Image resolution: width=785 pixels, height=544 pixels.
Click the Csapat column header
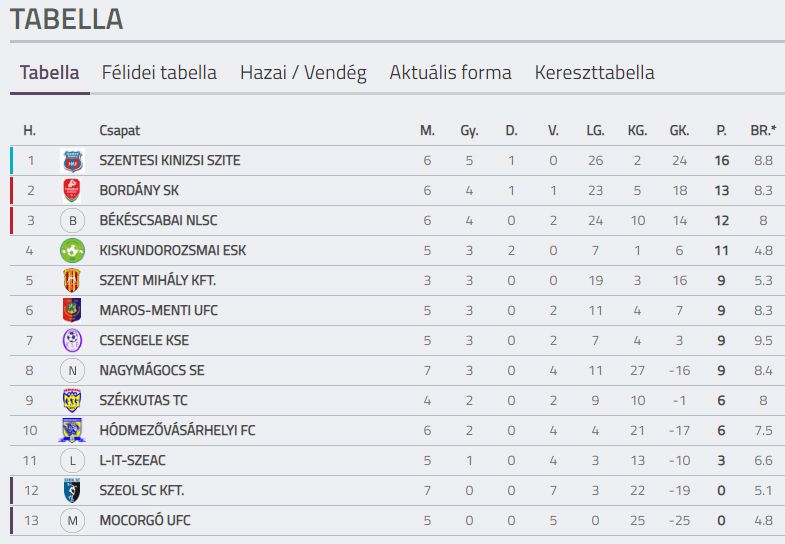click(120, 131)
